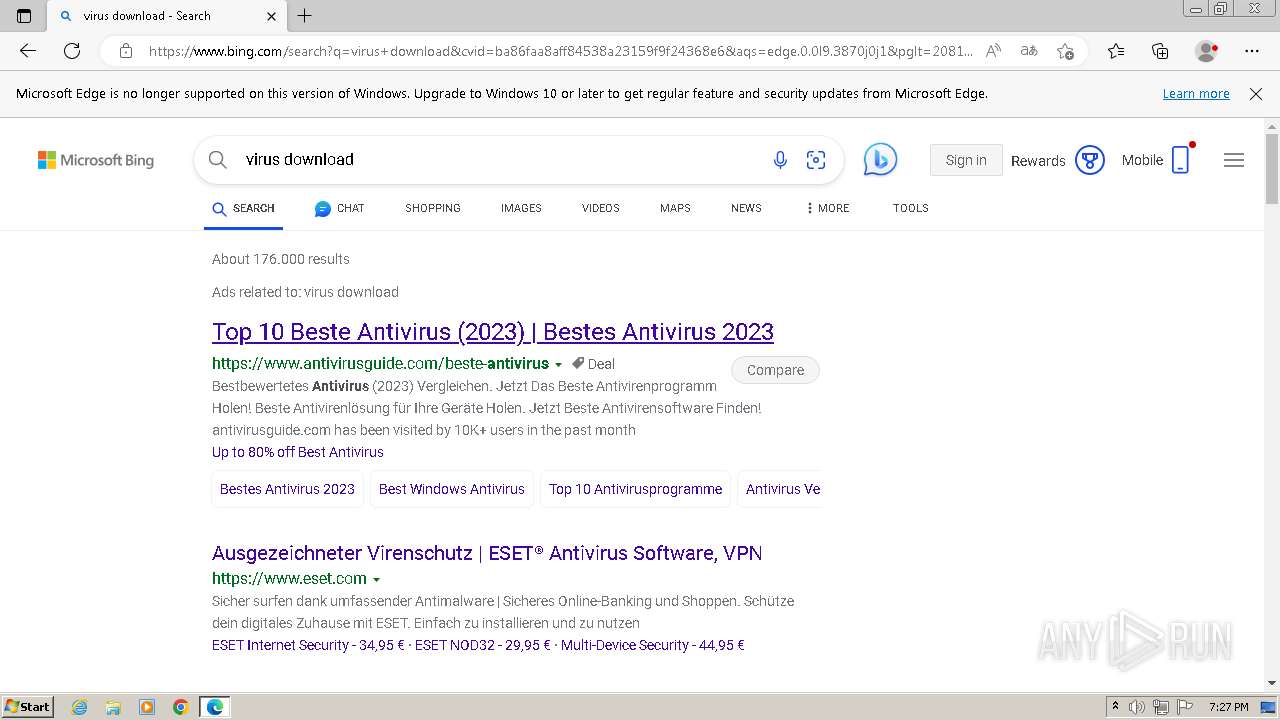Click the search magnifier icon in Bing box
The height and width of the screenshot is (720, 1280).
218,160
